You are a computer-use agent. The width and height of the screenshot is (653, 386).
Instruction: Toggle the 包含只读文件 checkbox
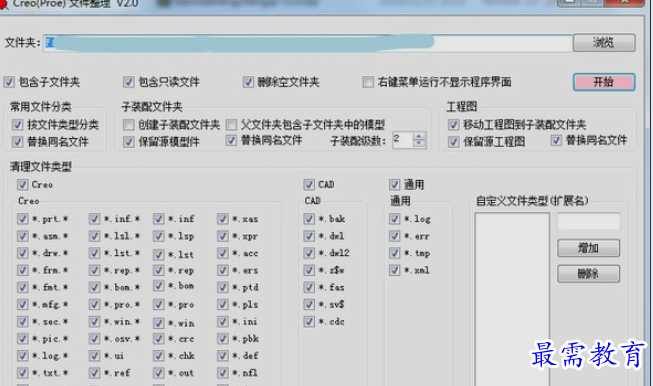(x=129, y=82)
